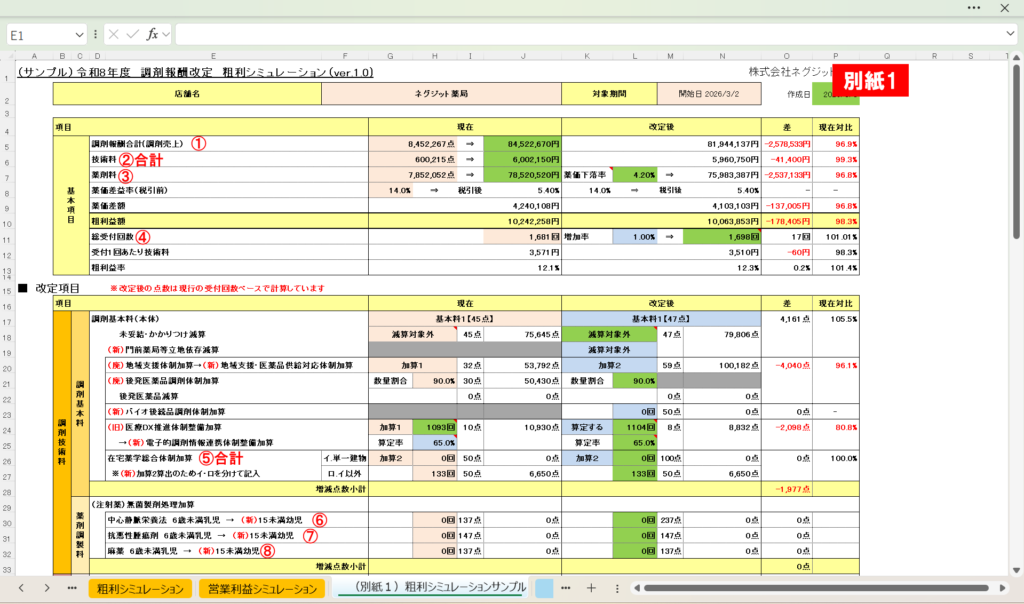Viewport: 1024px width, 604px height.
Task: Switch to 粗利シミュレーション sheet tab
Action: click(138, 587)
